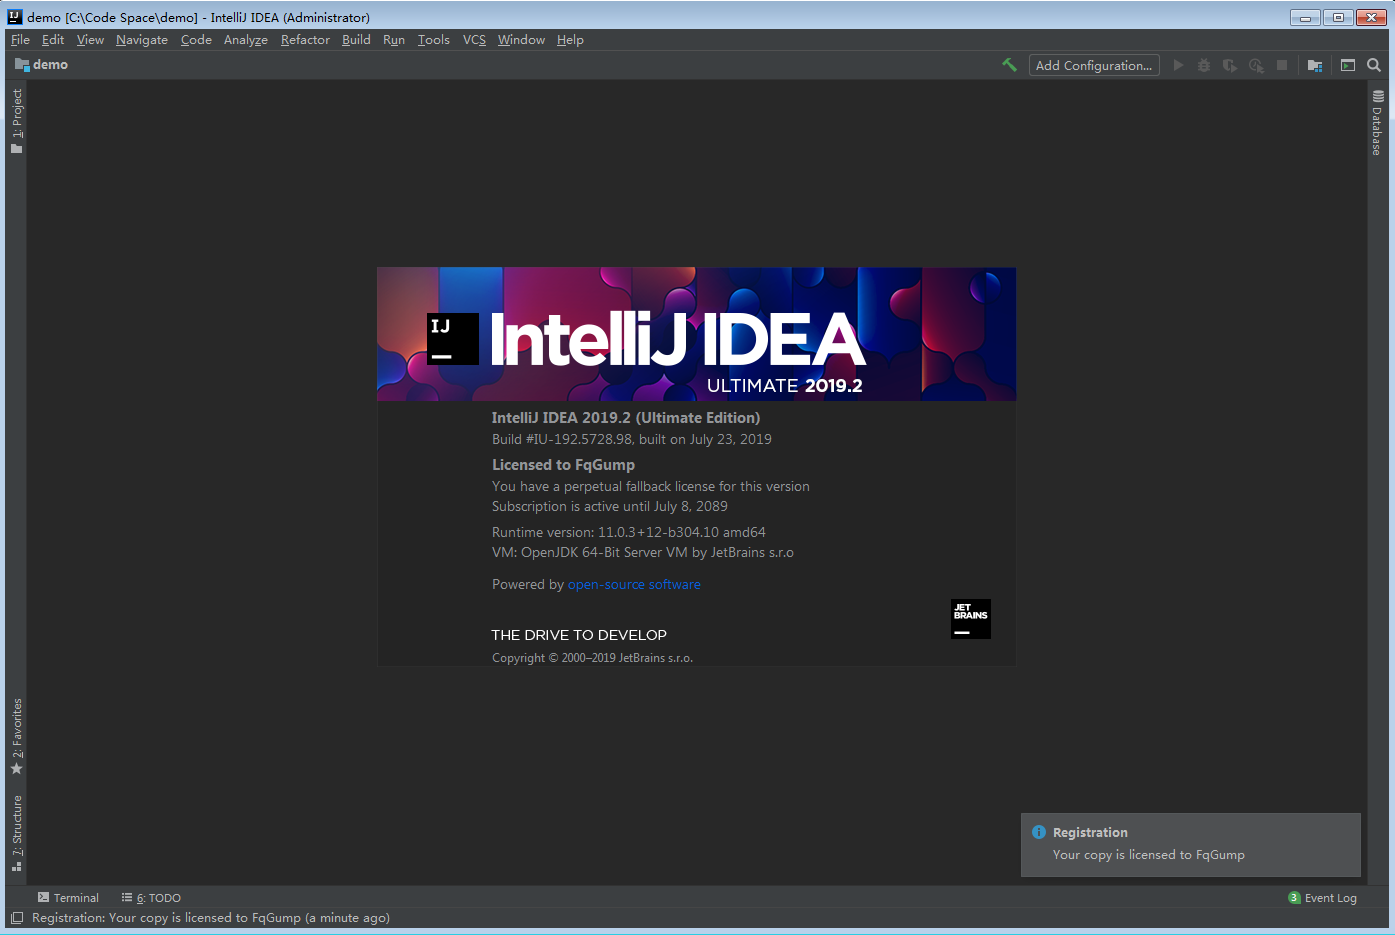Open the Code menu
The image size is (1395, 935).
coord(196,40)
